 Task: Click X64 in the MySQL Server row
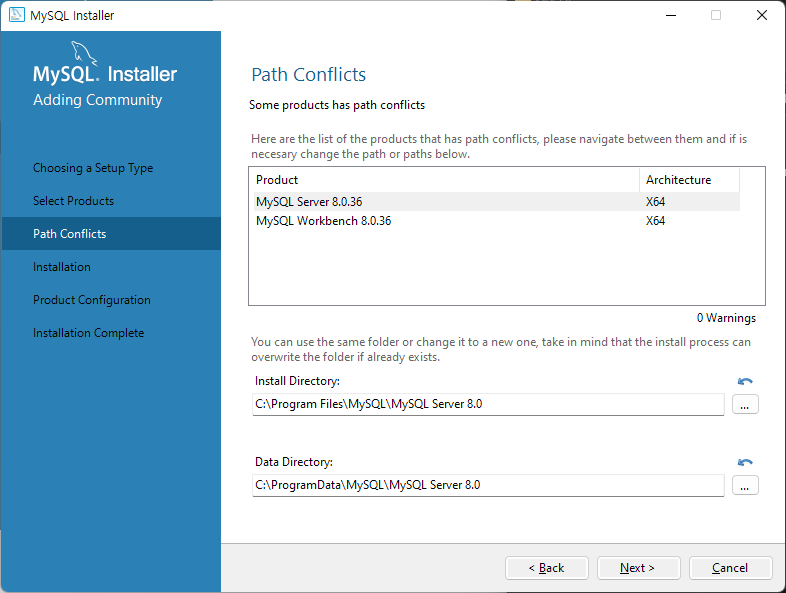pos(655,202)
